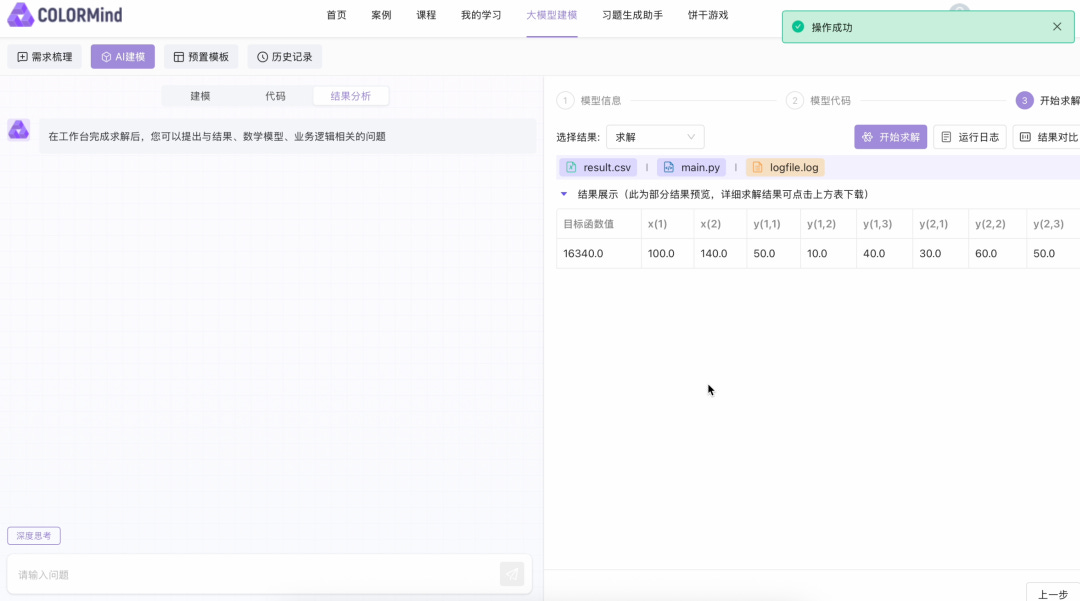Open 我的学习 page

(481, 15)
